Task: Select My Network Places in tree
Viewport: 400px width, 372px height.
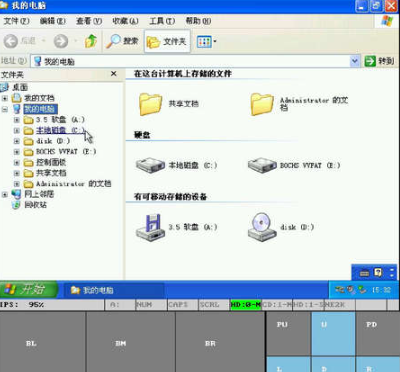Action: pyautogui.click(x=39, y=194)
